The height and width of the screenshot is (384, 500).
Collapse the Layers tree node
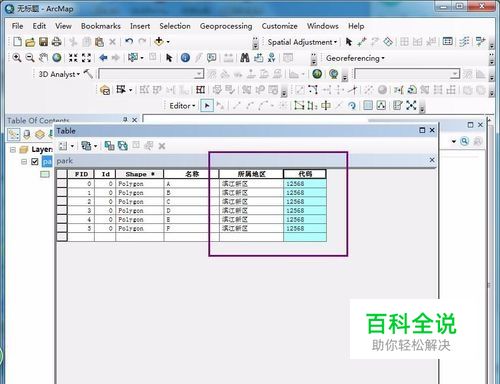pos(13,150)
